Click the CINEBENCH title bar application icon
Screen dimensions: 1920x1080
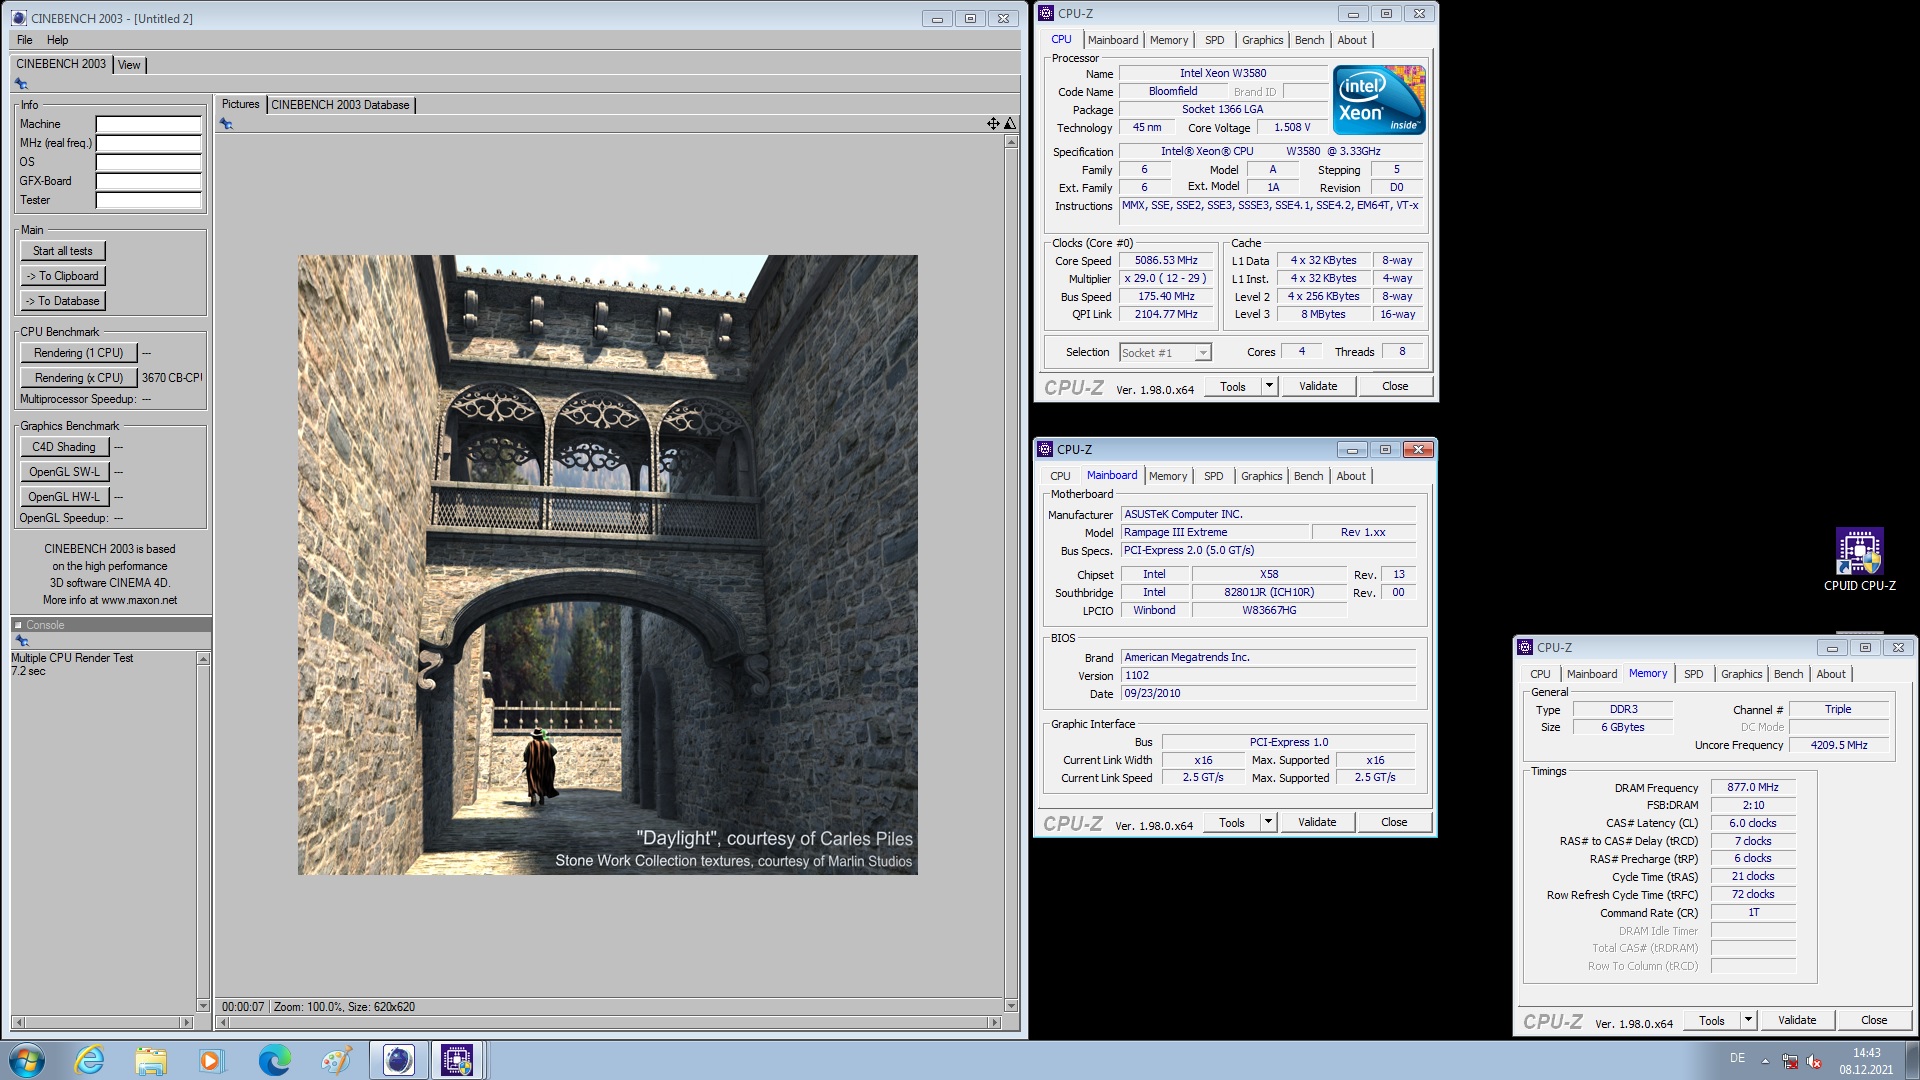pyautogui.click(x=19, y=18)
